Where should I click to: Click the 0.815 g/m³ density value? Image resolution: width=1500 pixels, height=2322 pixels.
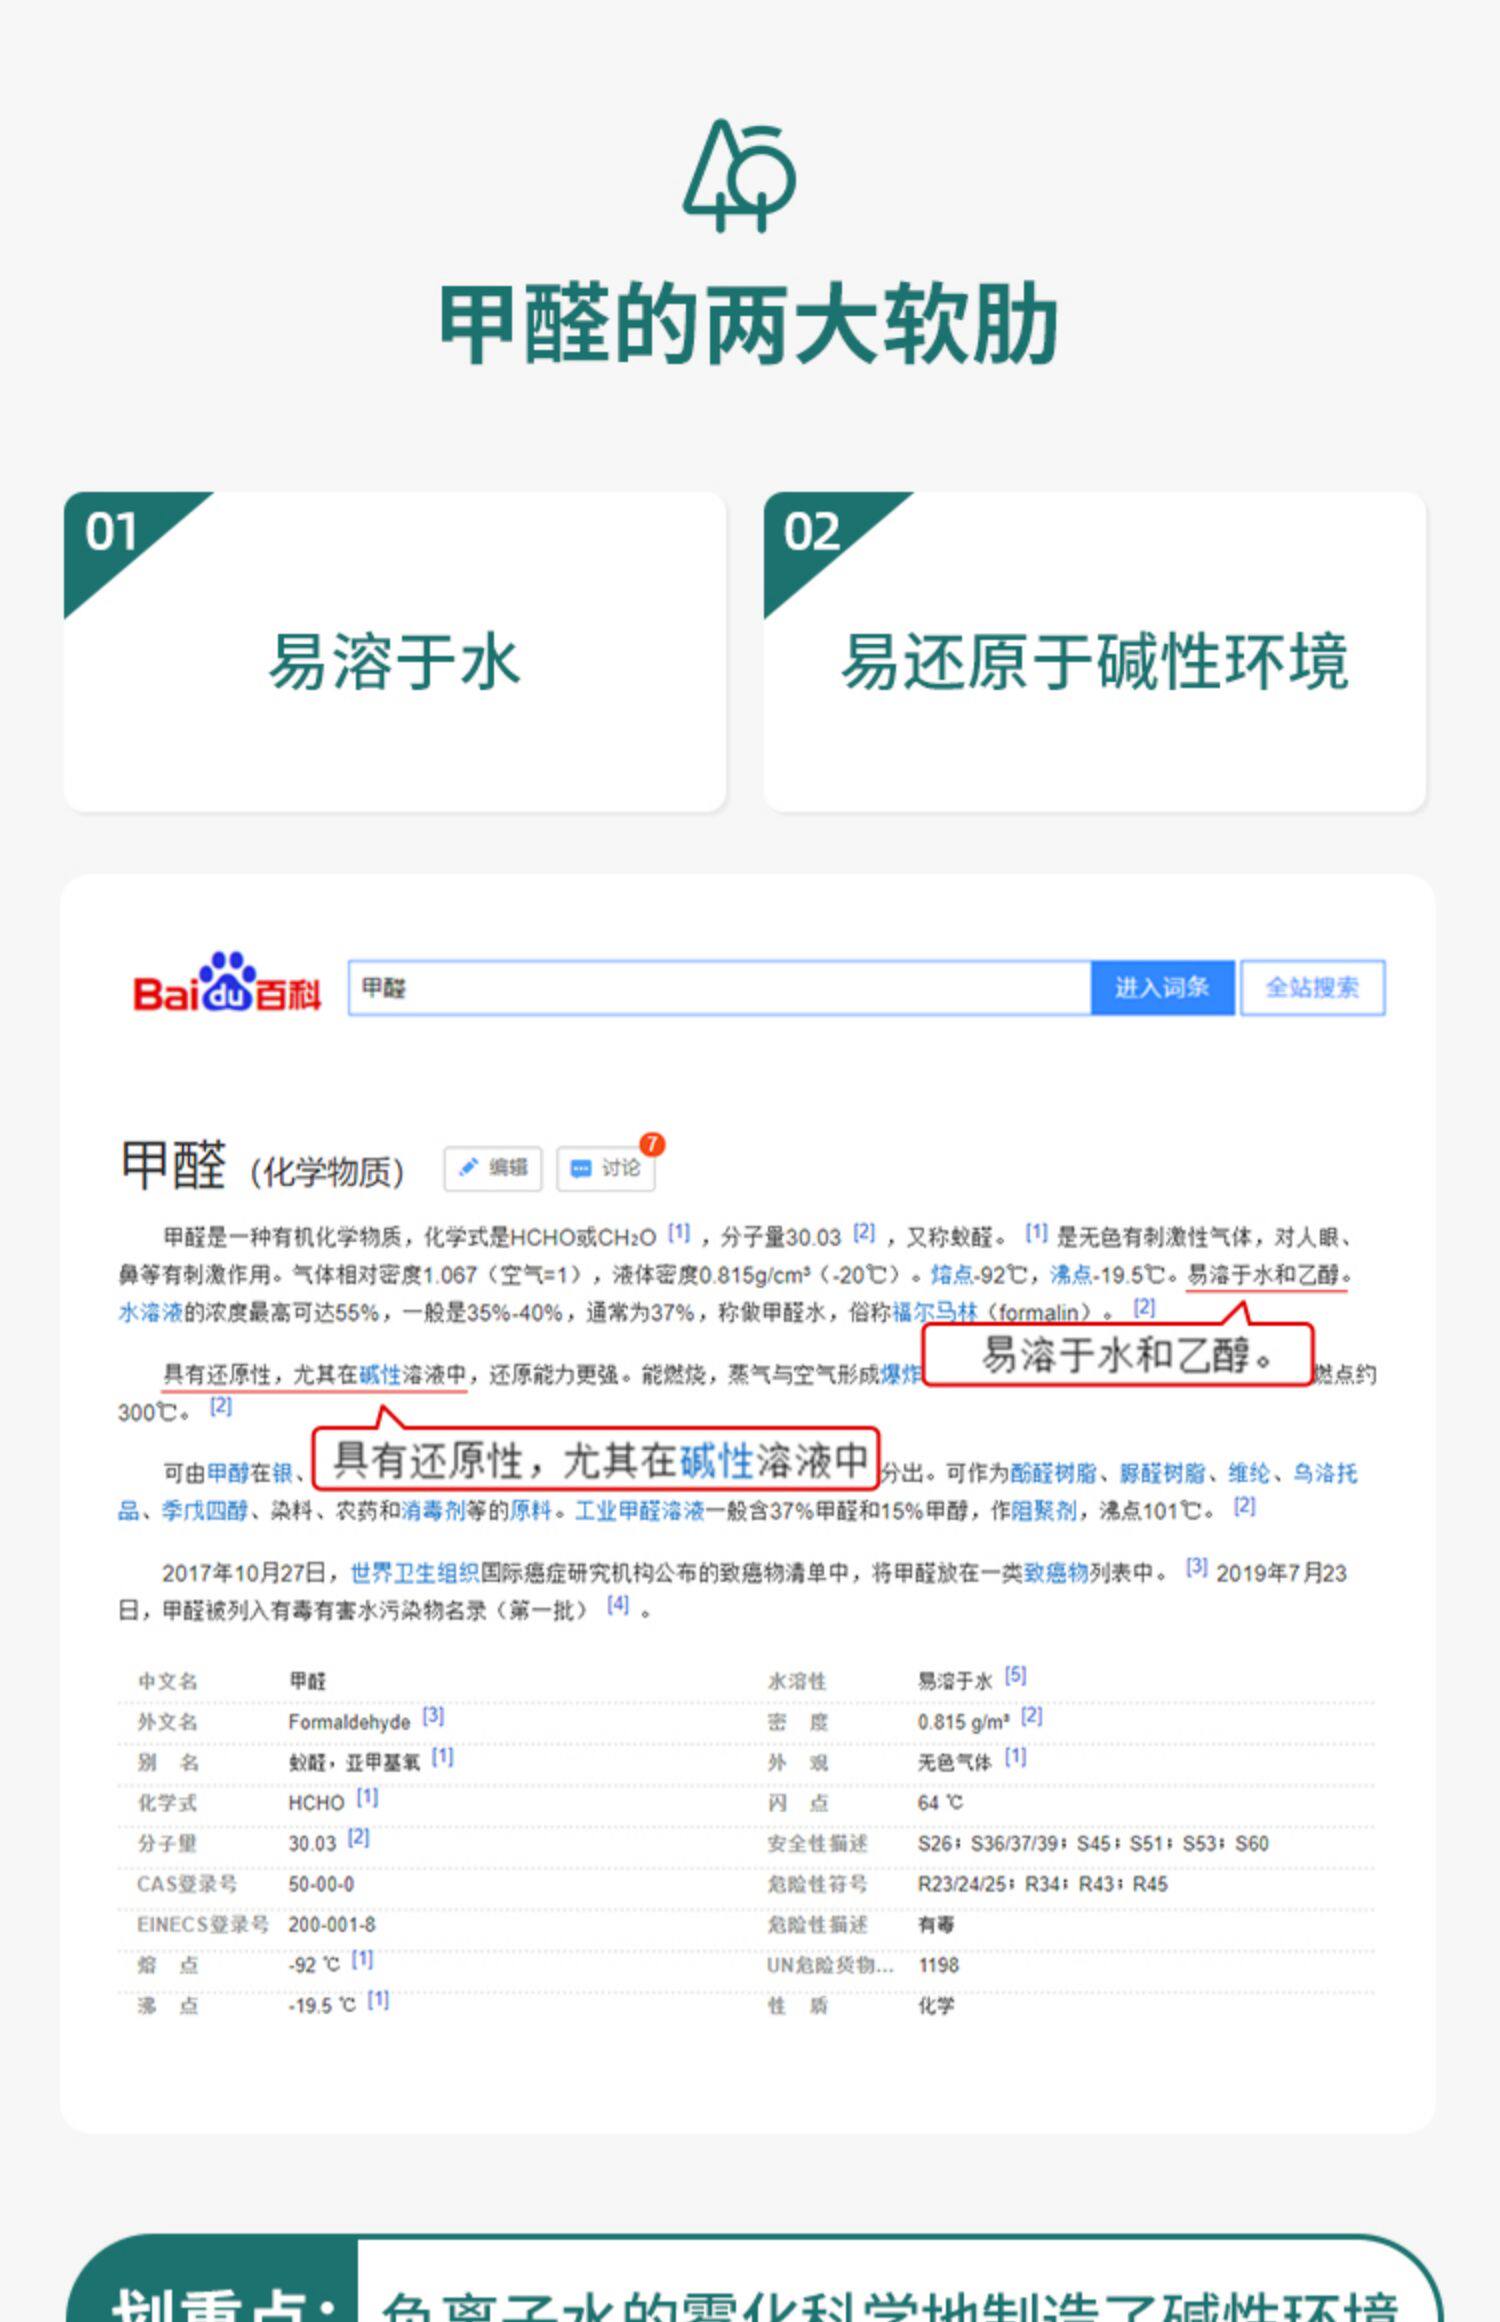click(964, 1722)
